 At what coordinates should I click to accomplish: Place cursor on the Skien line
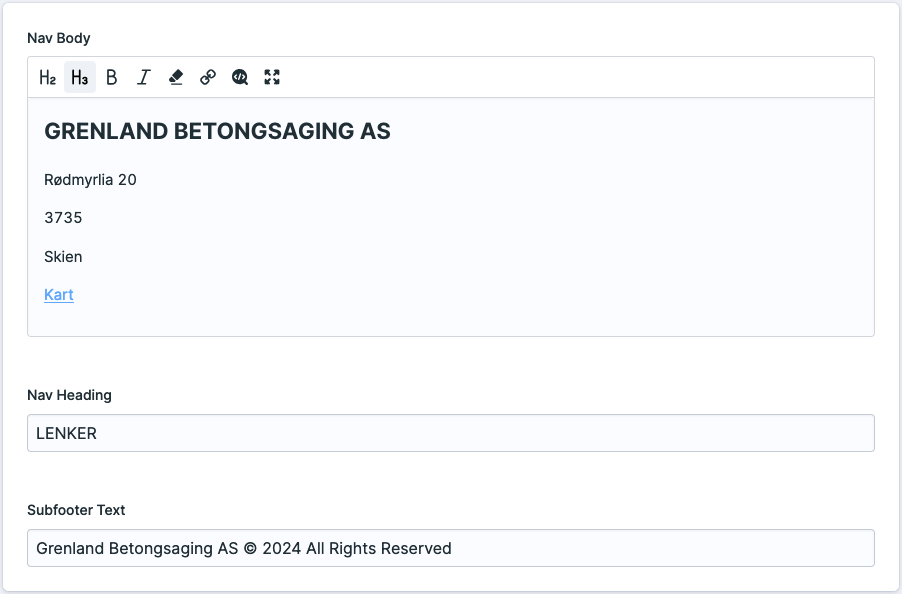click(x=63, y=257)
